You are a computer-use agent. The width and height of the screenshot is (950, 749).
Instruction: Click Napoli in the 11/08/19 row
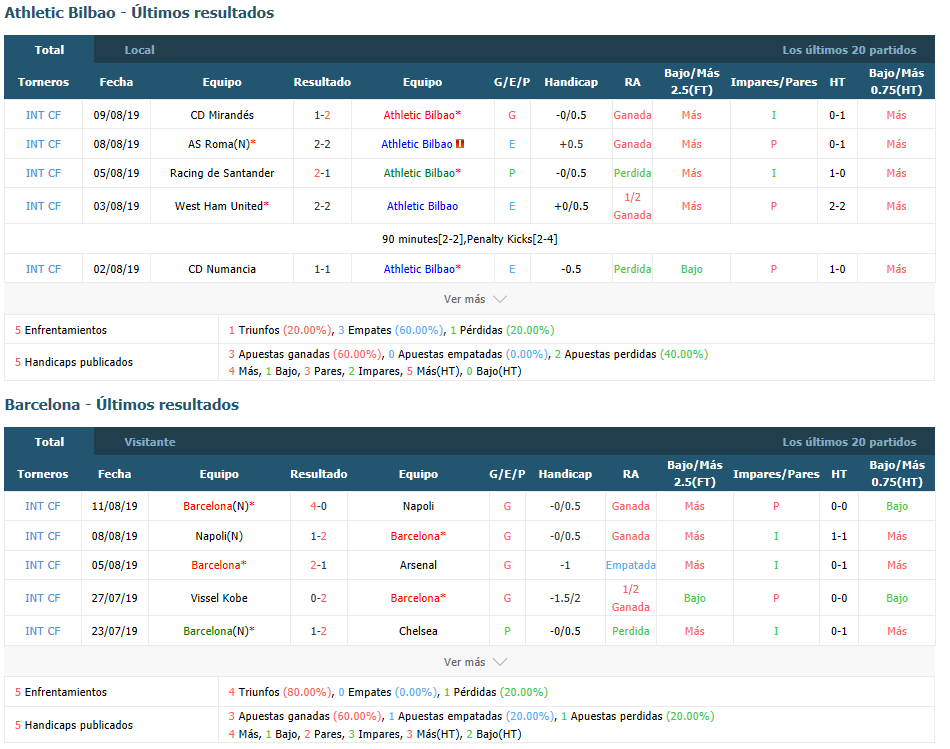point(418,506)
